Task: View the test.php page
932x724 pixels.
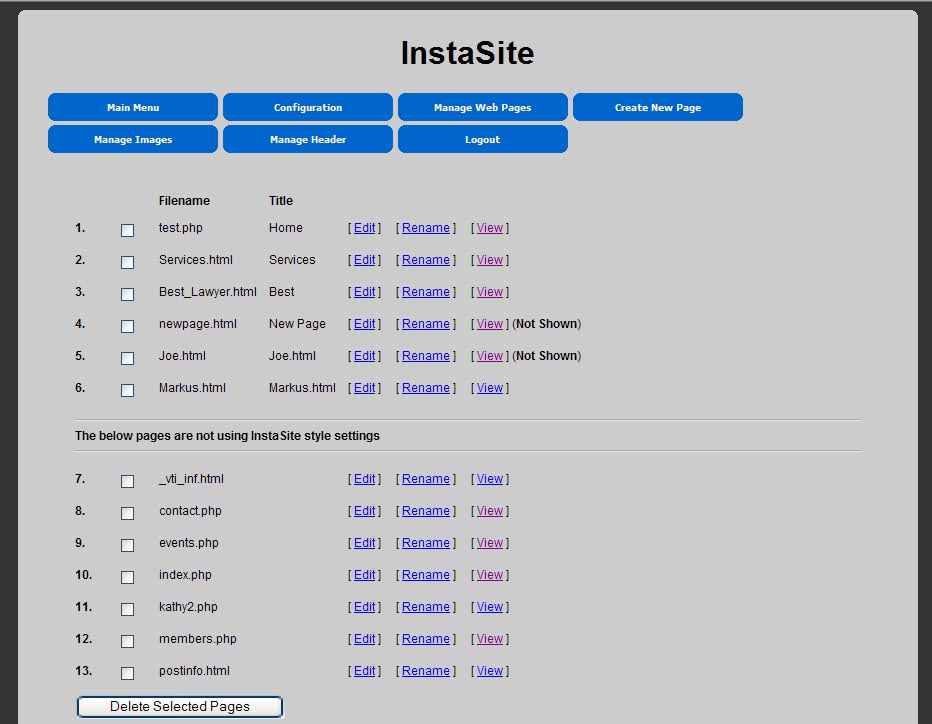Action: point(490,228)
